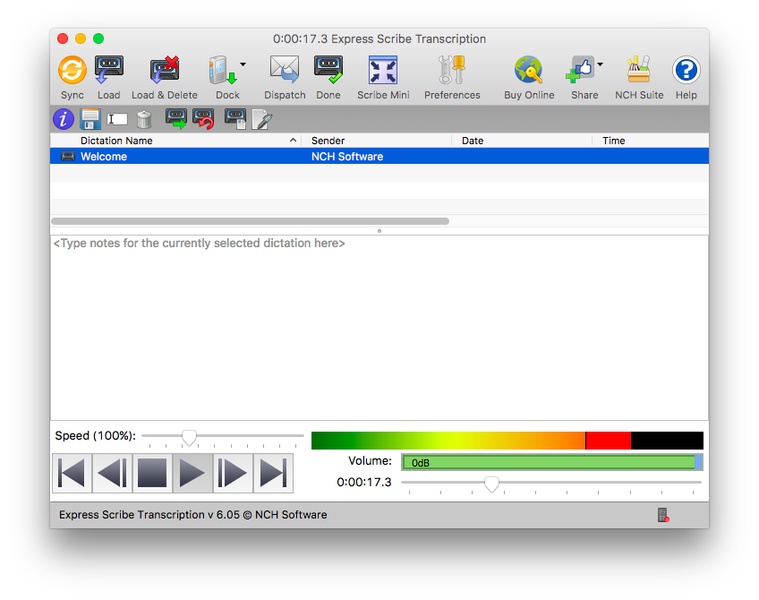Click the Rewind button

112,473
